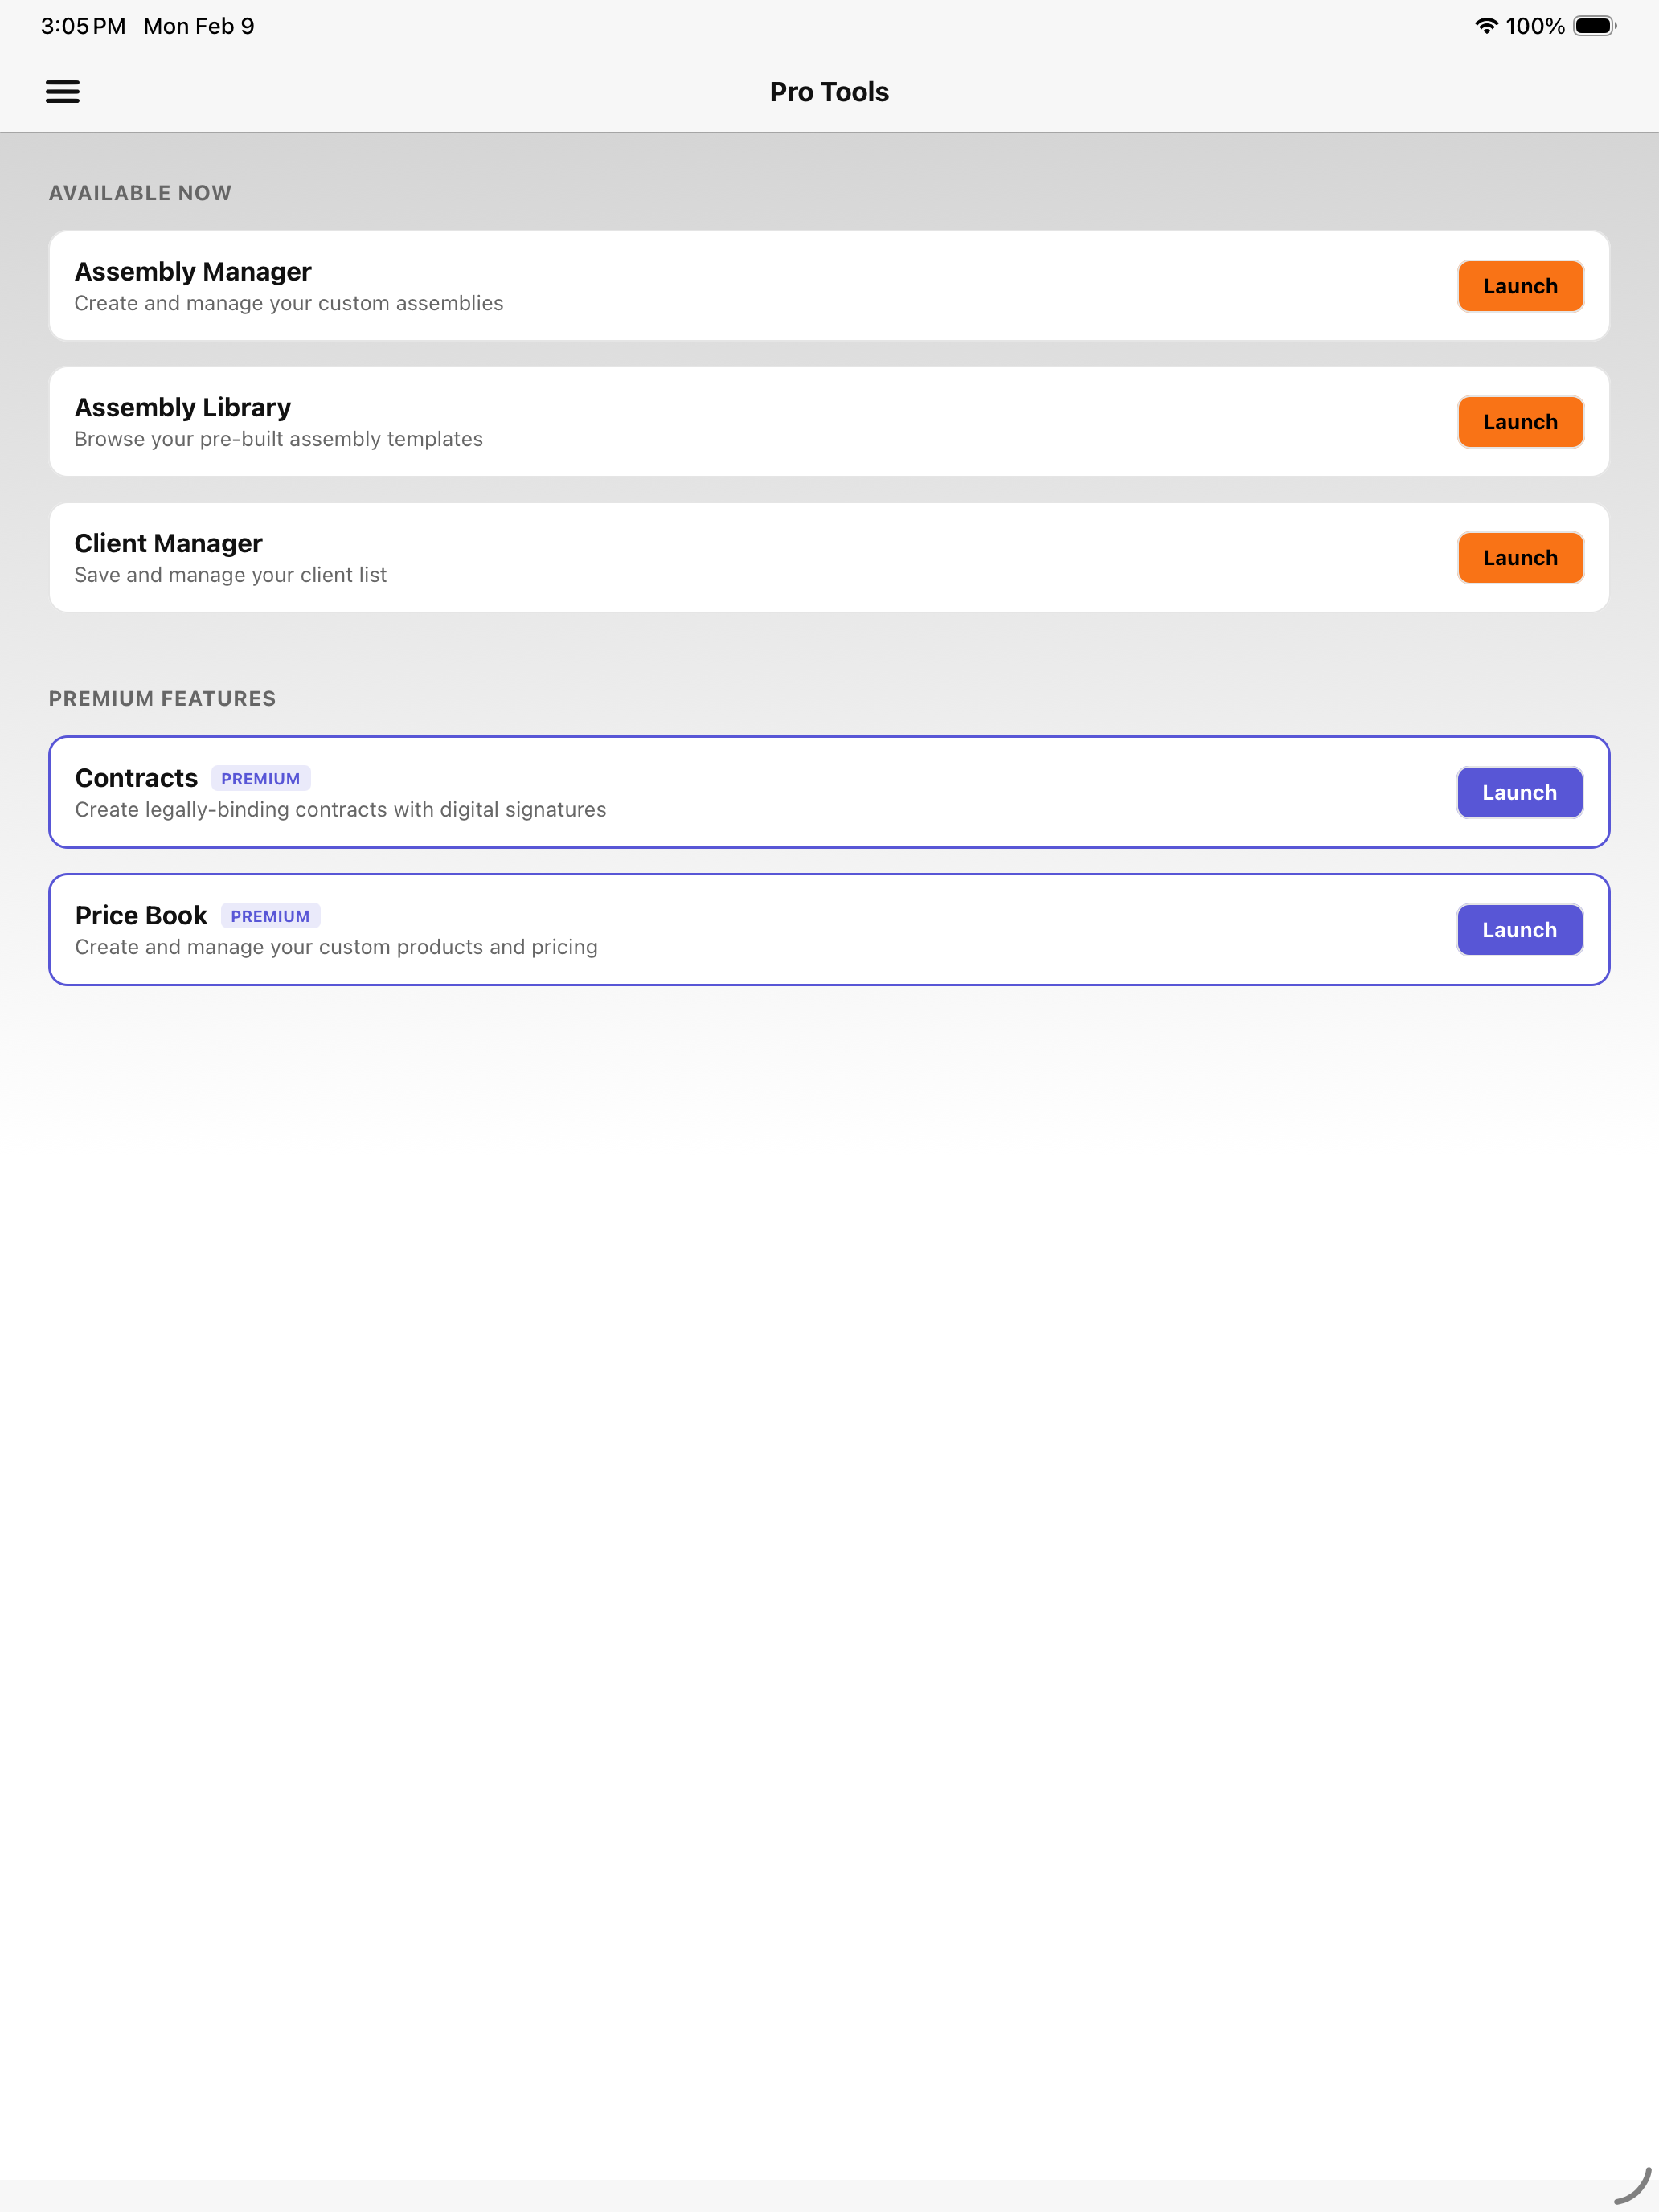The height and width of the screenshot is (2212, 1659).
Task: Select the Contracts title text
Action: coord(136,778)
